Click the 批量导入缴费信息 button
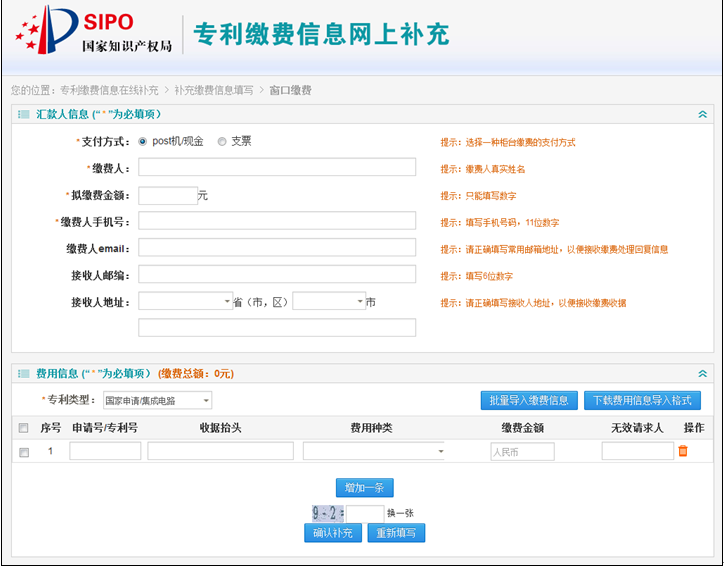This screenshot has height=566, width=724. tap(529, 400)
